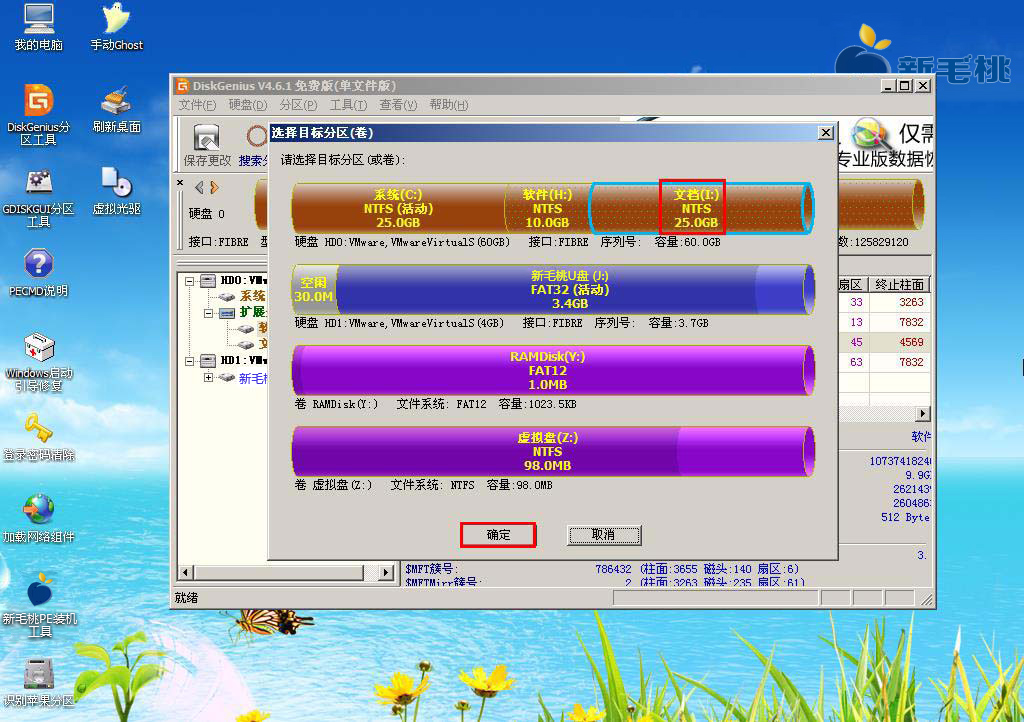This screenshot has width=1024, height=722.
Task: Open the 我的电脑 desktop icon
Action: (x=39, y=27)
